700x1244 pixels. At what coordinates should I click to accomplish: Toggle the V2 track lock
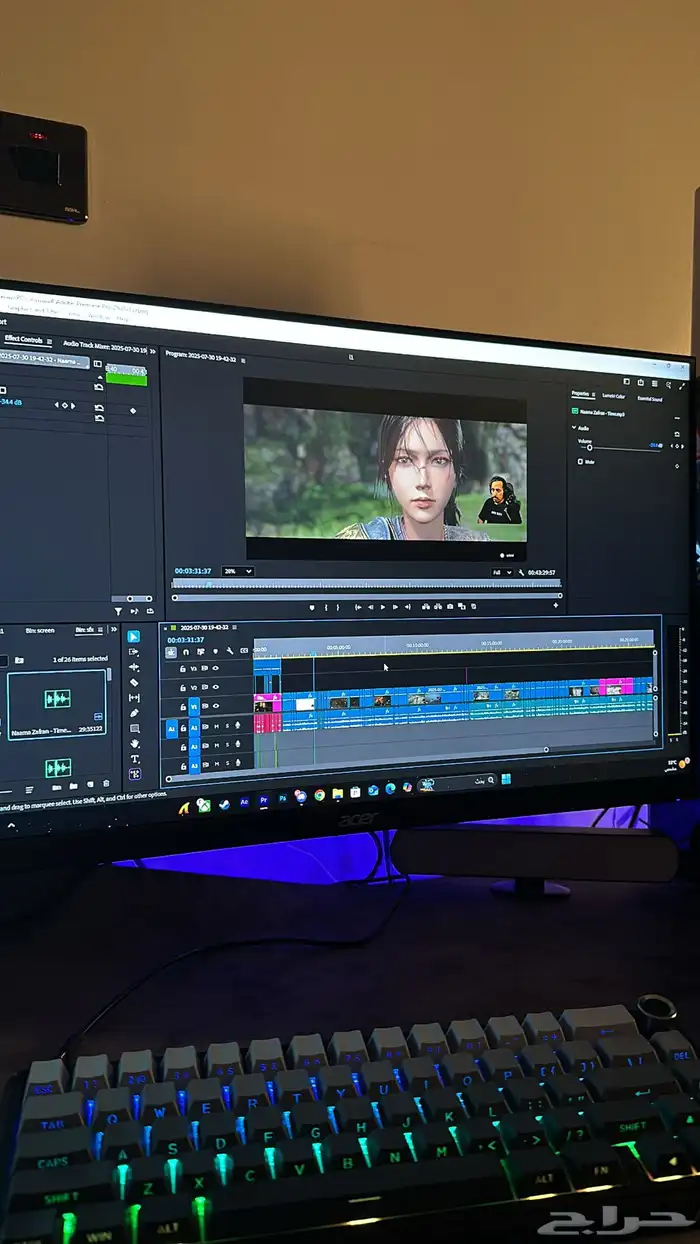(x=182, y=687)
